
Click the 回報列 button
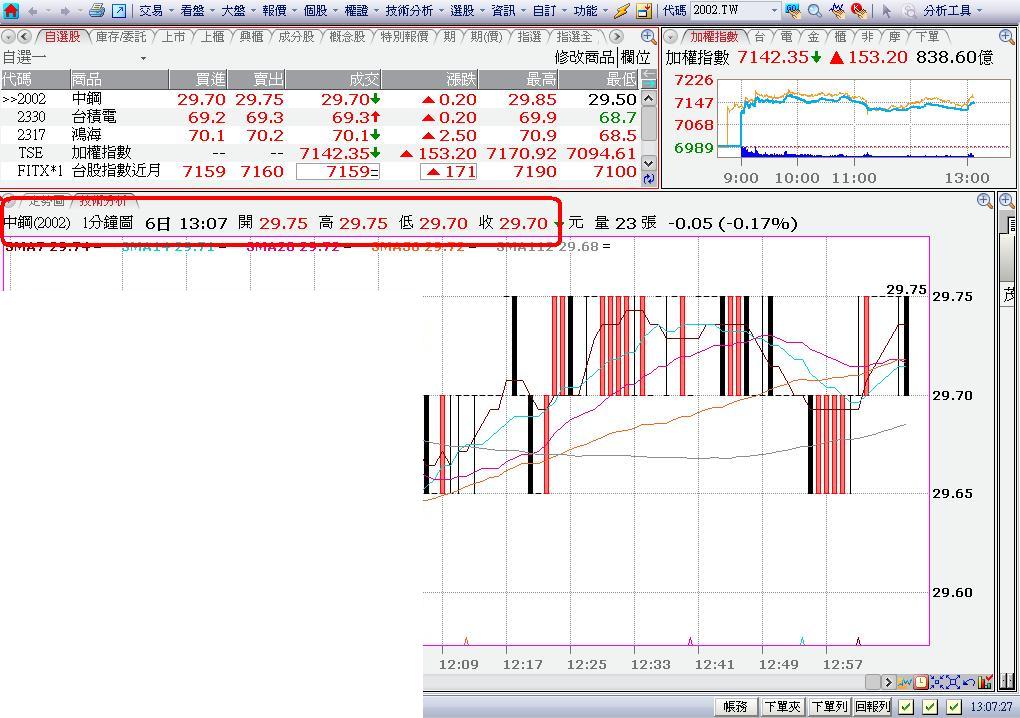pyautogui.click(x=872, y=706)
